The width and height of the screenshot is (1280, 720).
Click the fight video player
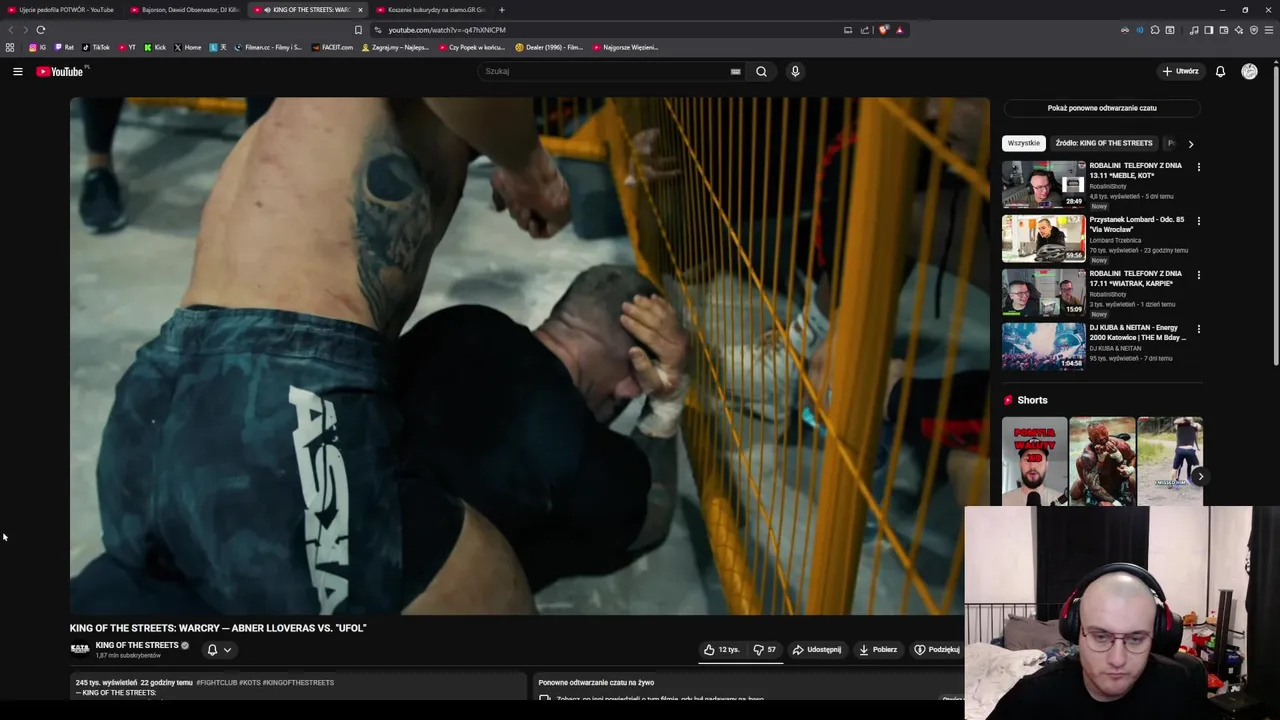point(530,356)
